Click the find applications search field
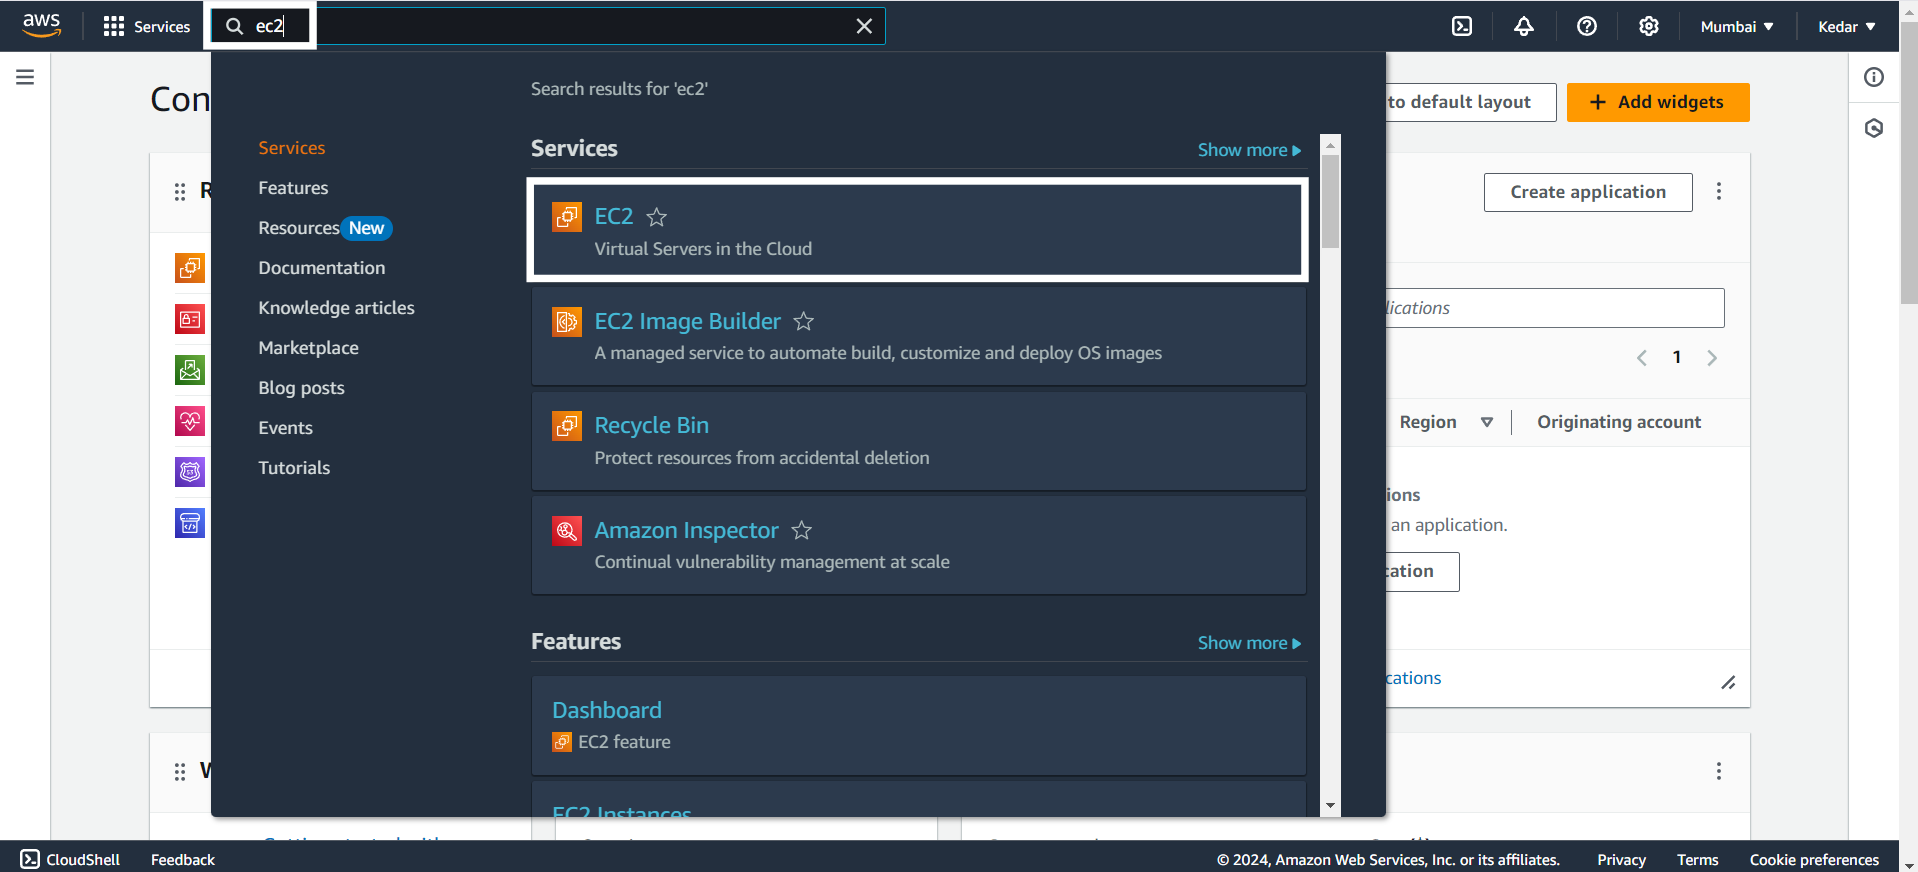Image resolution: width=1918 pixels, height=872 pixels. click(x=1555, y=308)
